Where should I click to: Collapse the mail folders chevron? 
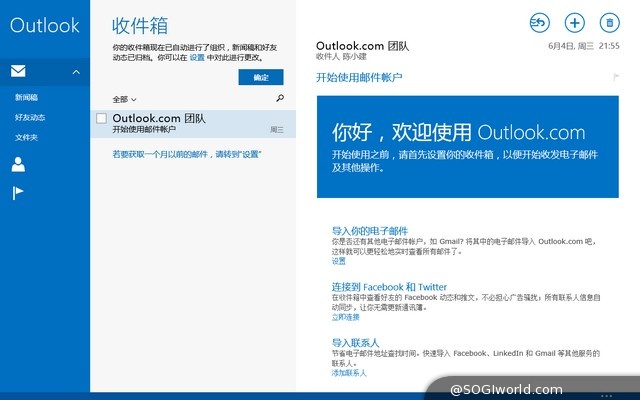[76, 72]
